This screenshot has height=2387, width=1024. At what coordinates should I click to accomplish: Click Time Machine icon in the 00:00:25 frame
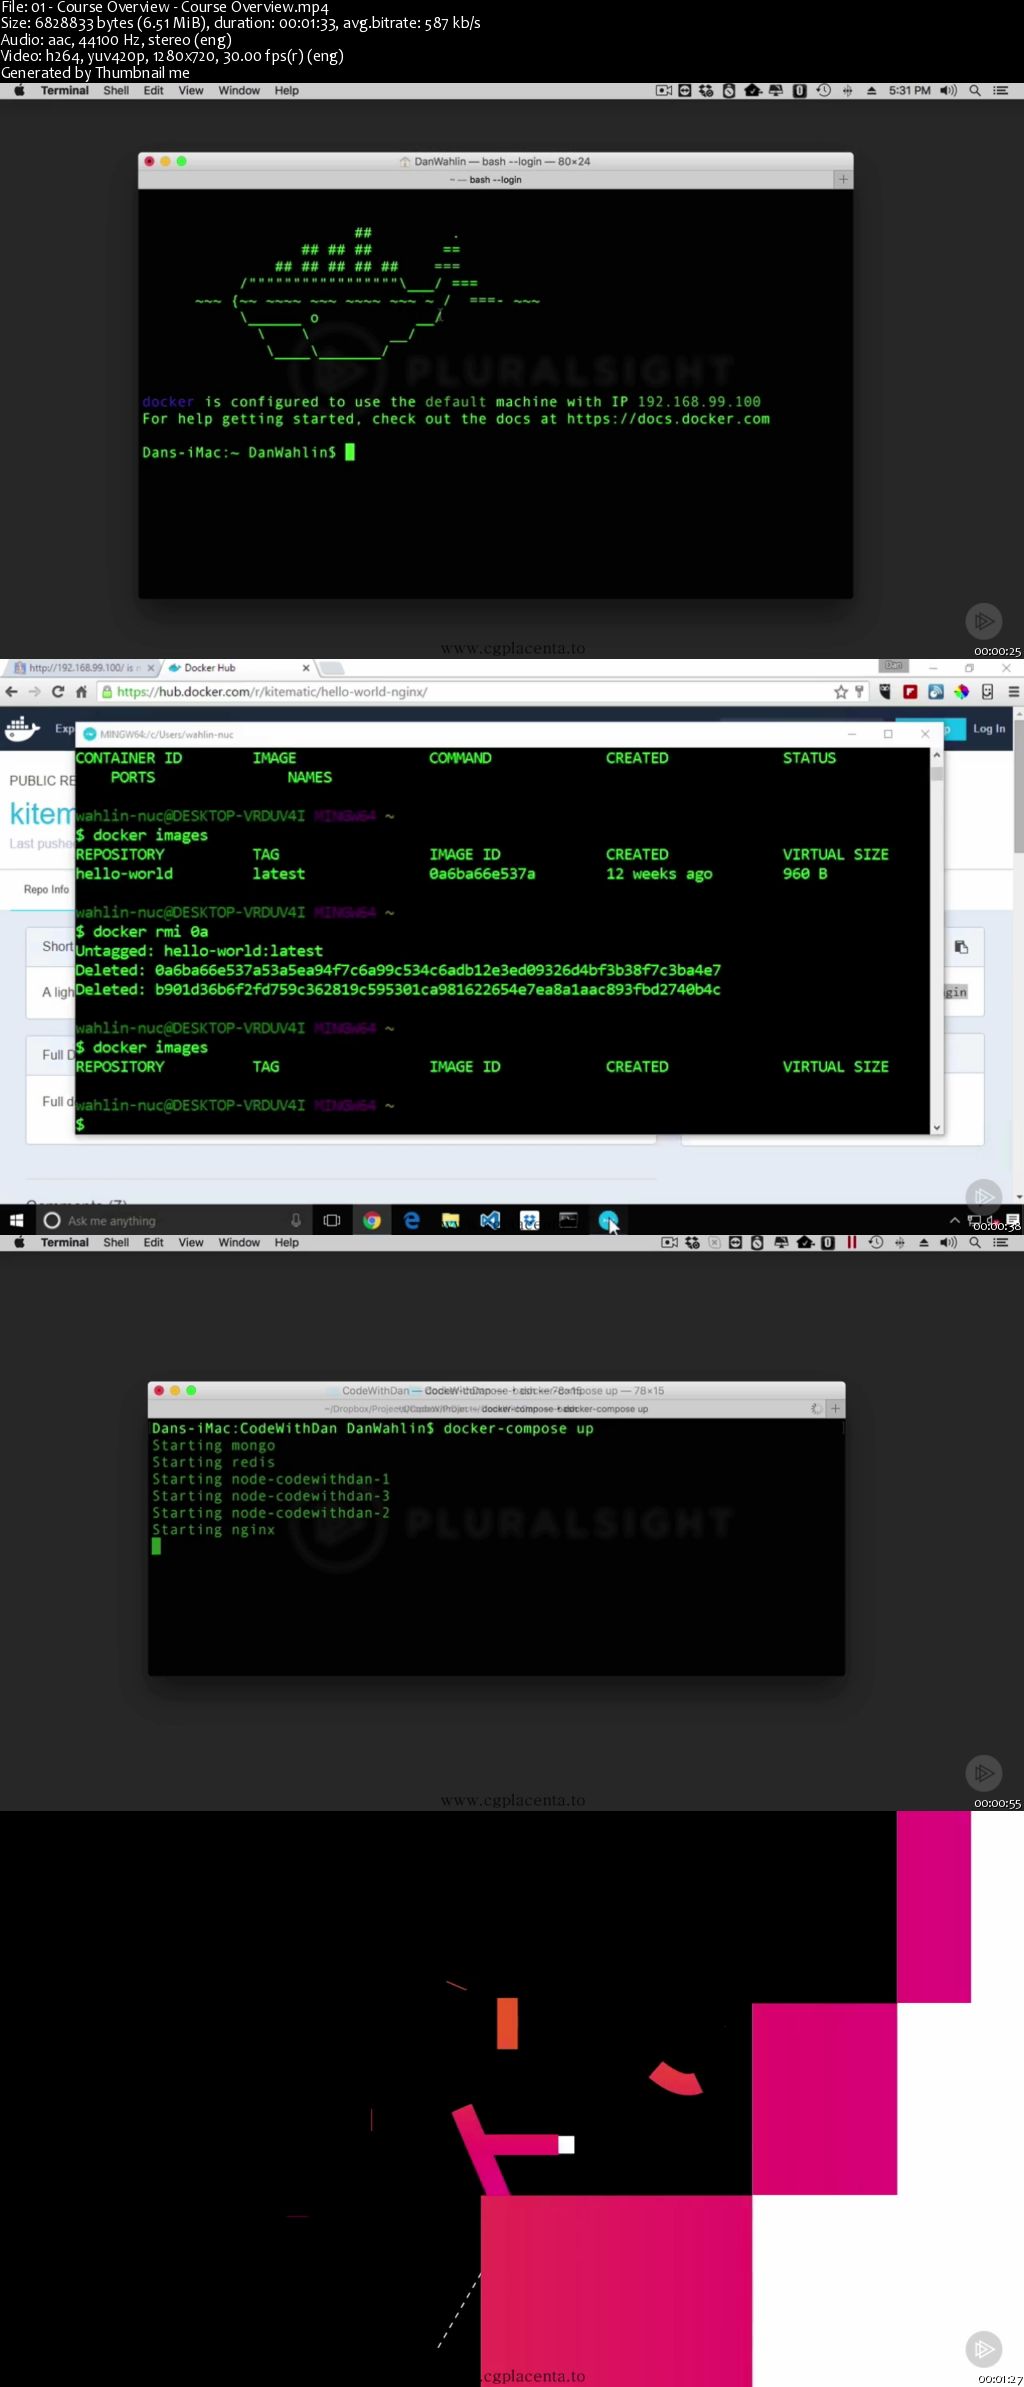coord(824,91)
